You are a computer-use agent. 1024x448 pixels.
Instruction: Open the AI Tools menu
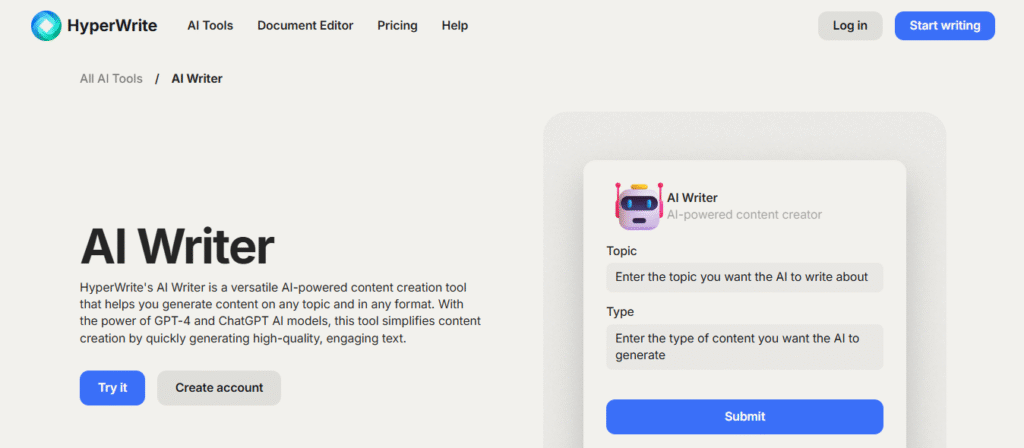coord(210,26)
